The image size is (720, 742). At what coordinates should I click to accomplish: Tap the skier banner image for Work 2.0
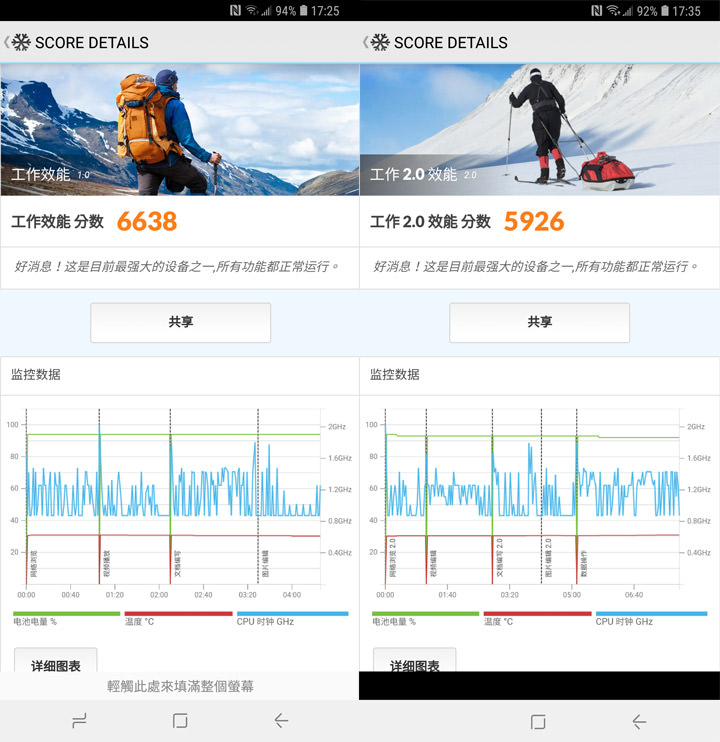pos(539,129)
